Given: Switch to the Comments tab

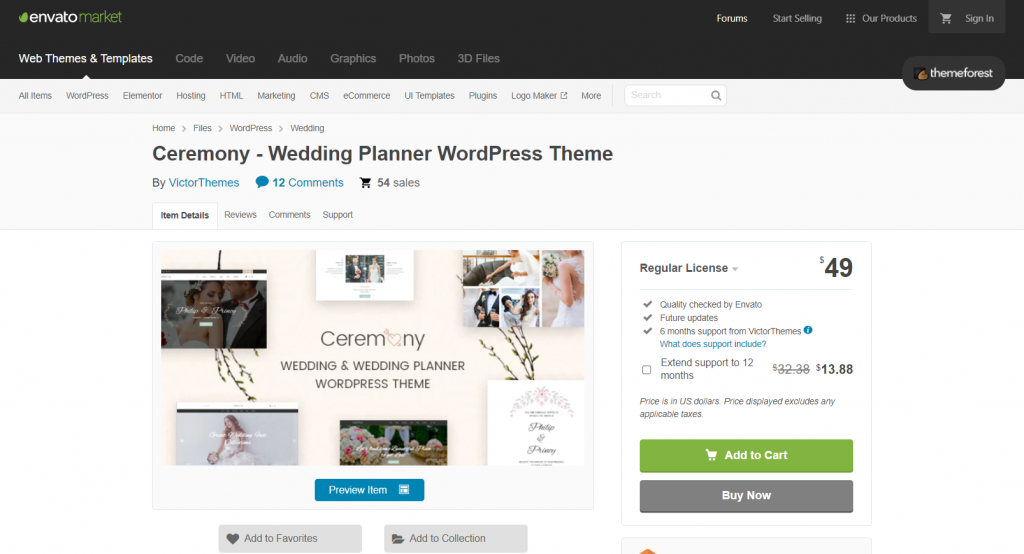Looking at the screenshot, I should pyautogui.click(x=289, y=215).
